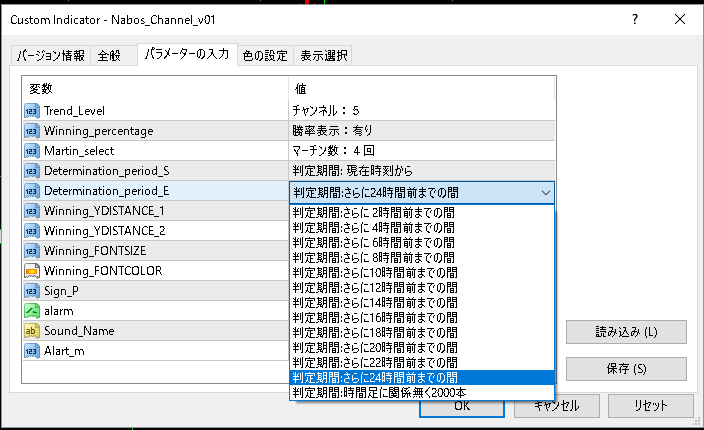Viewport: 704px width, 430px height.
Task: Choose さらに20時間前までの間 option
Action: (x=422, y=348)
